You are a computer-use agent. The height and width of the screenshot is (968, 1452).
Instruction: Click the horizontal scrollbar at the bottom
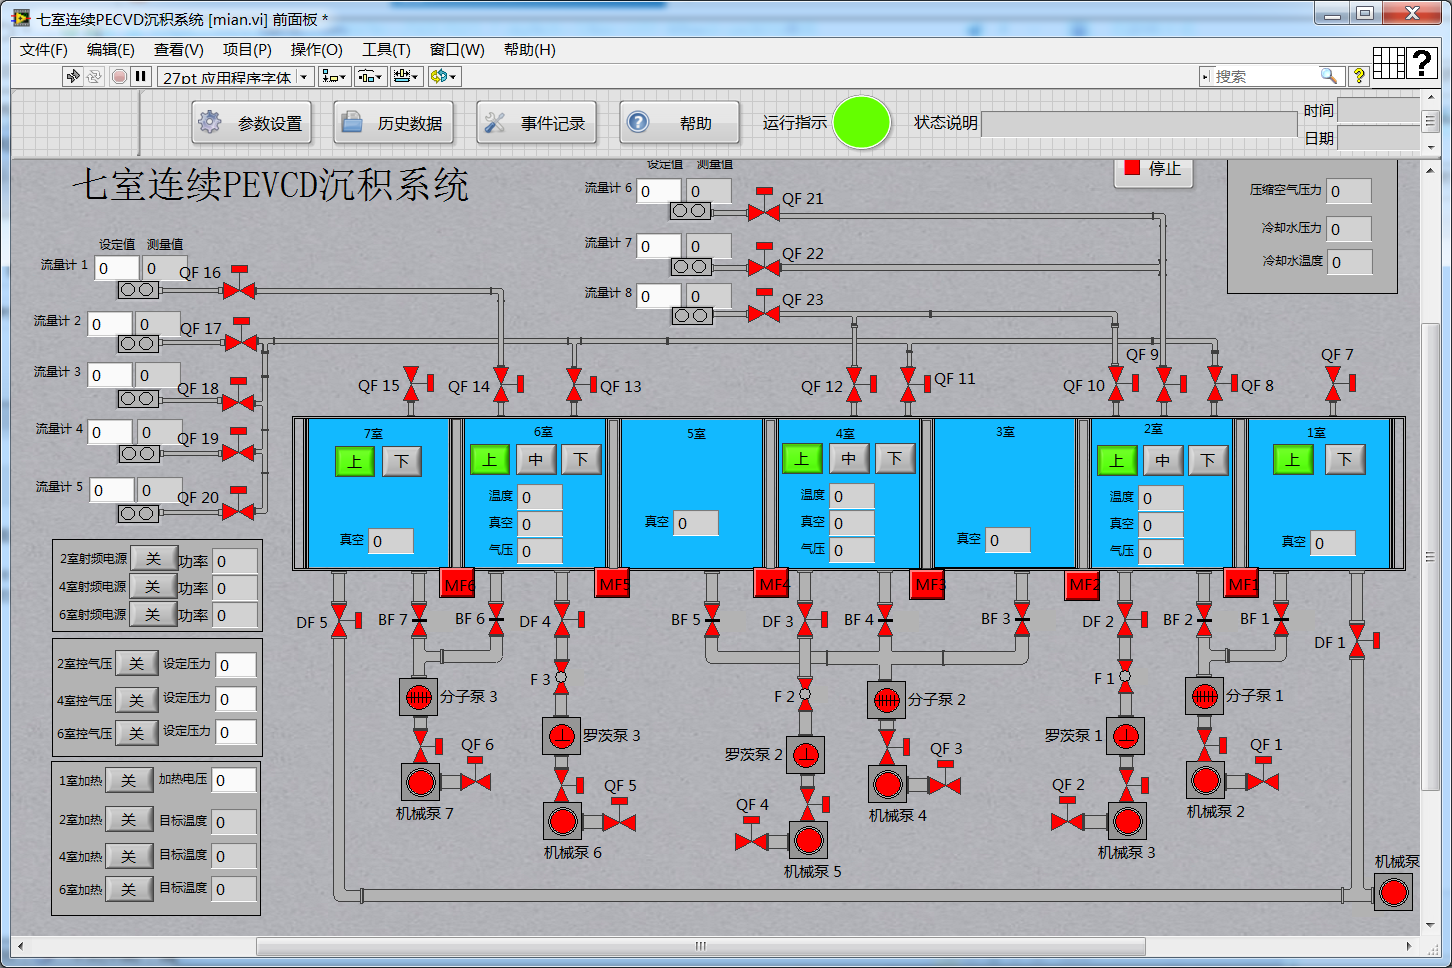click(x=700, y=946)
